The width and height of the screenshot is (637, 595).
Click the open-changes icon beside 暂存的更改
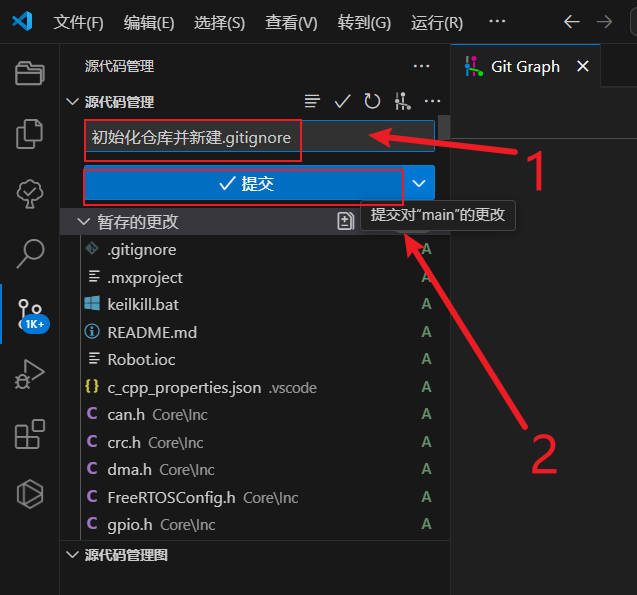tap(345, 221)
